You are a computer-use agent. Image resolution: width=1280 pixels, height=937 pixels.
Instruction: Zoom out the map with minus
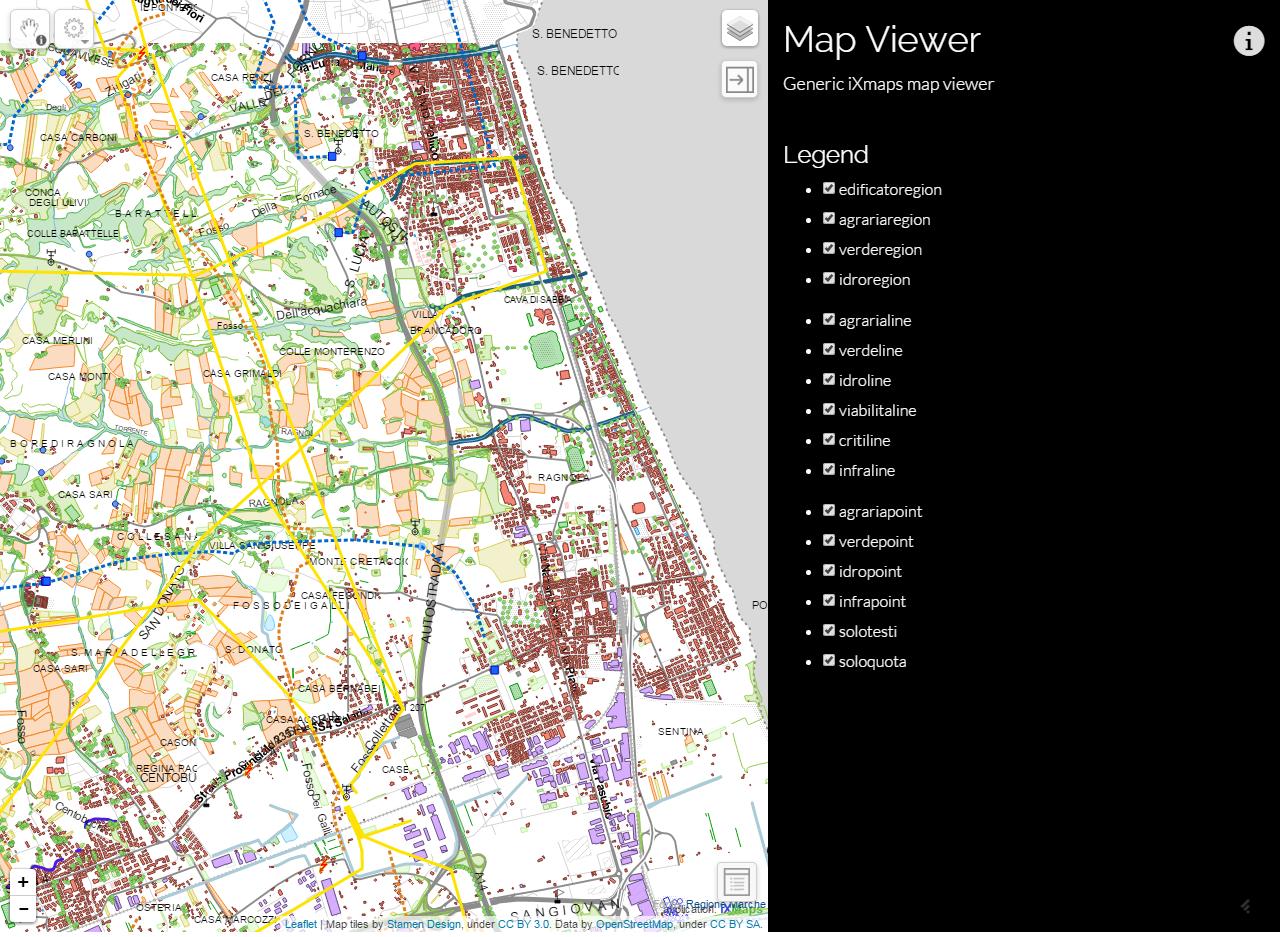pyautogui.click(x=23, y=908)
